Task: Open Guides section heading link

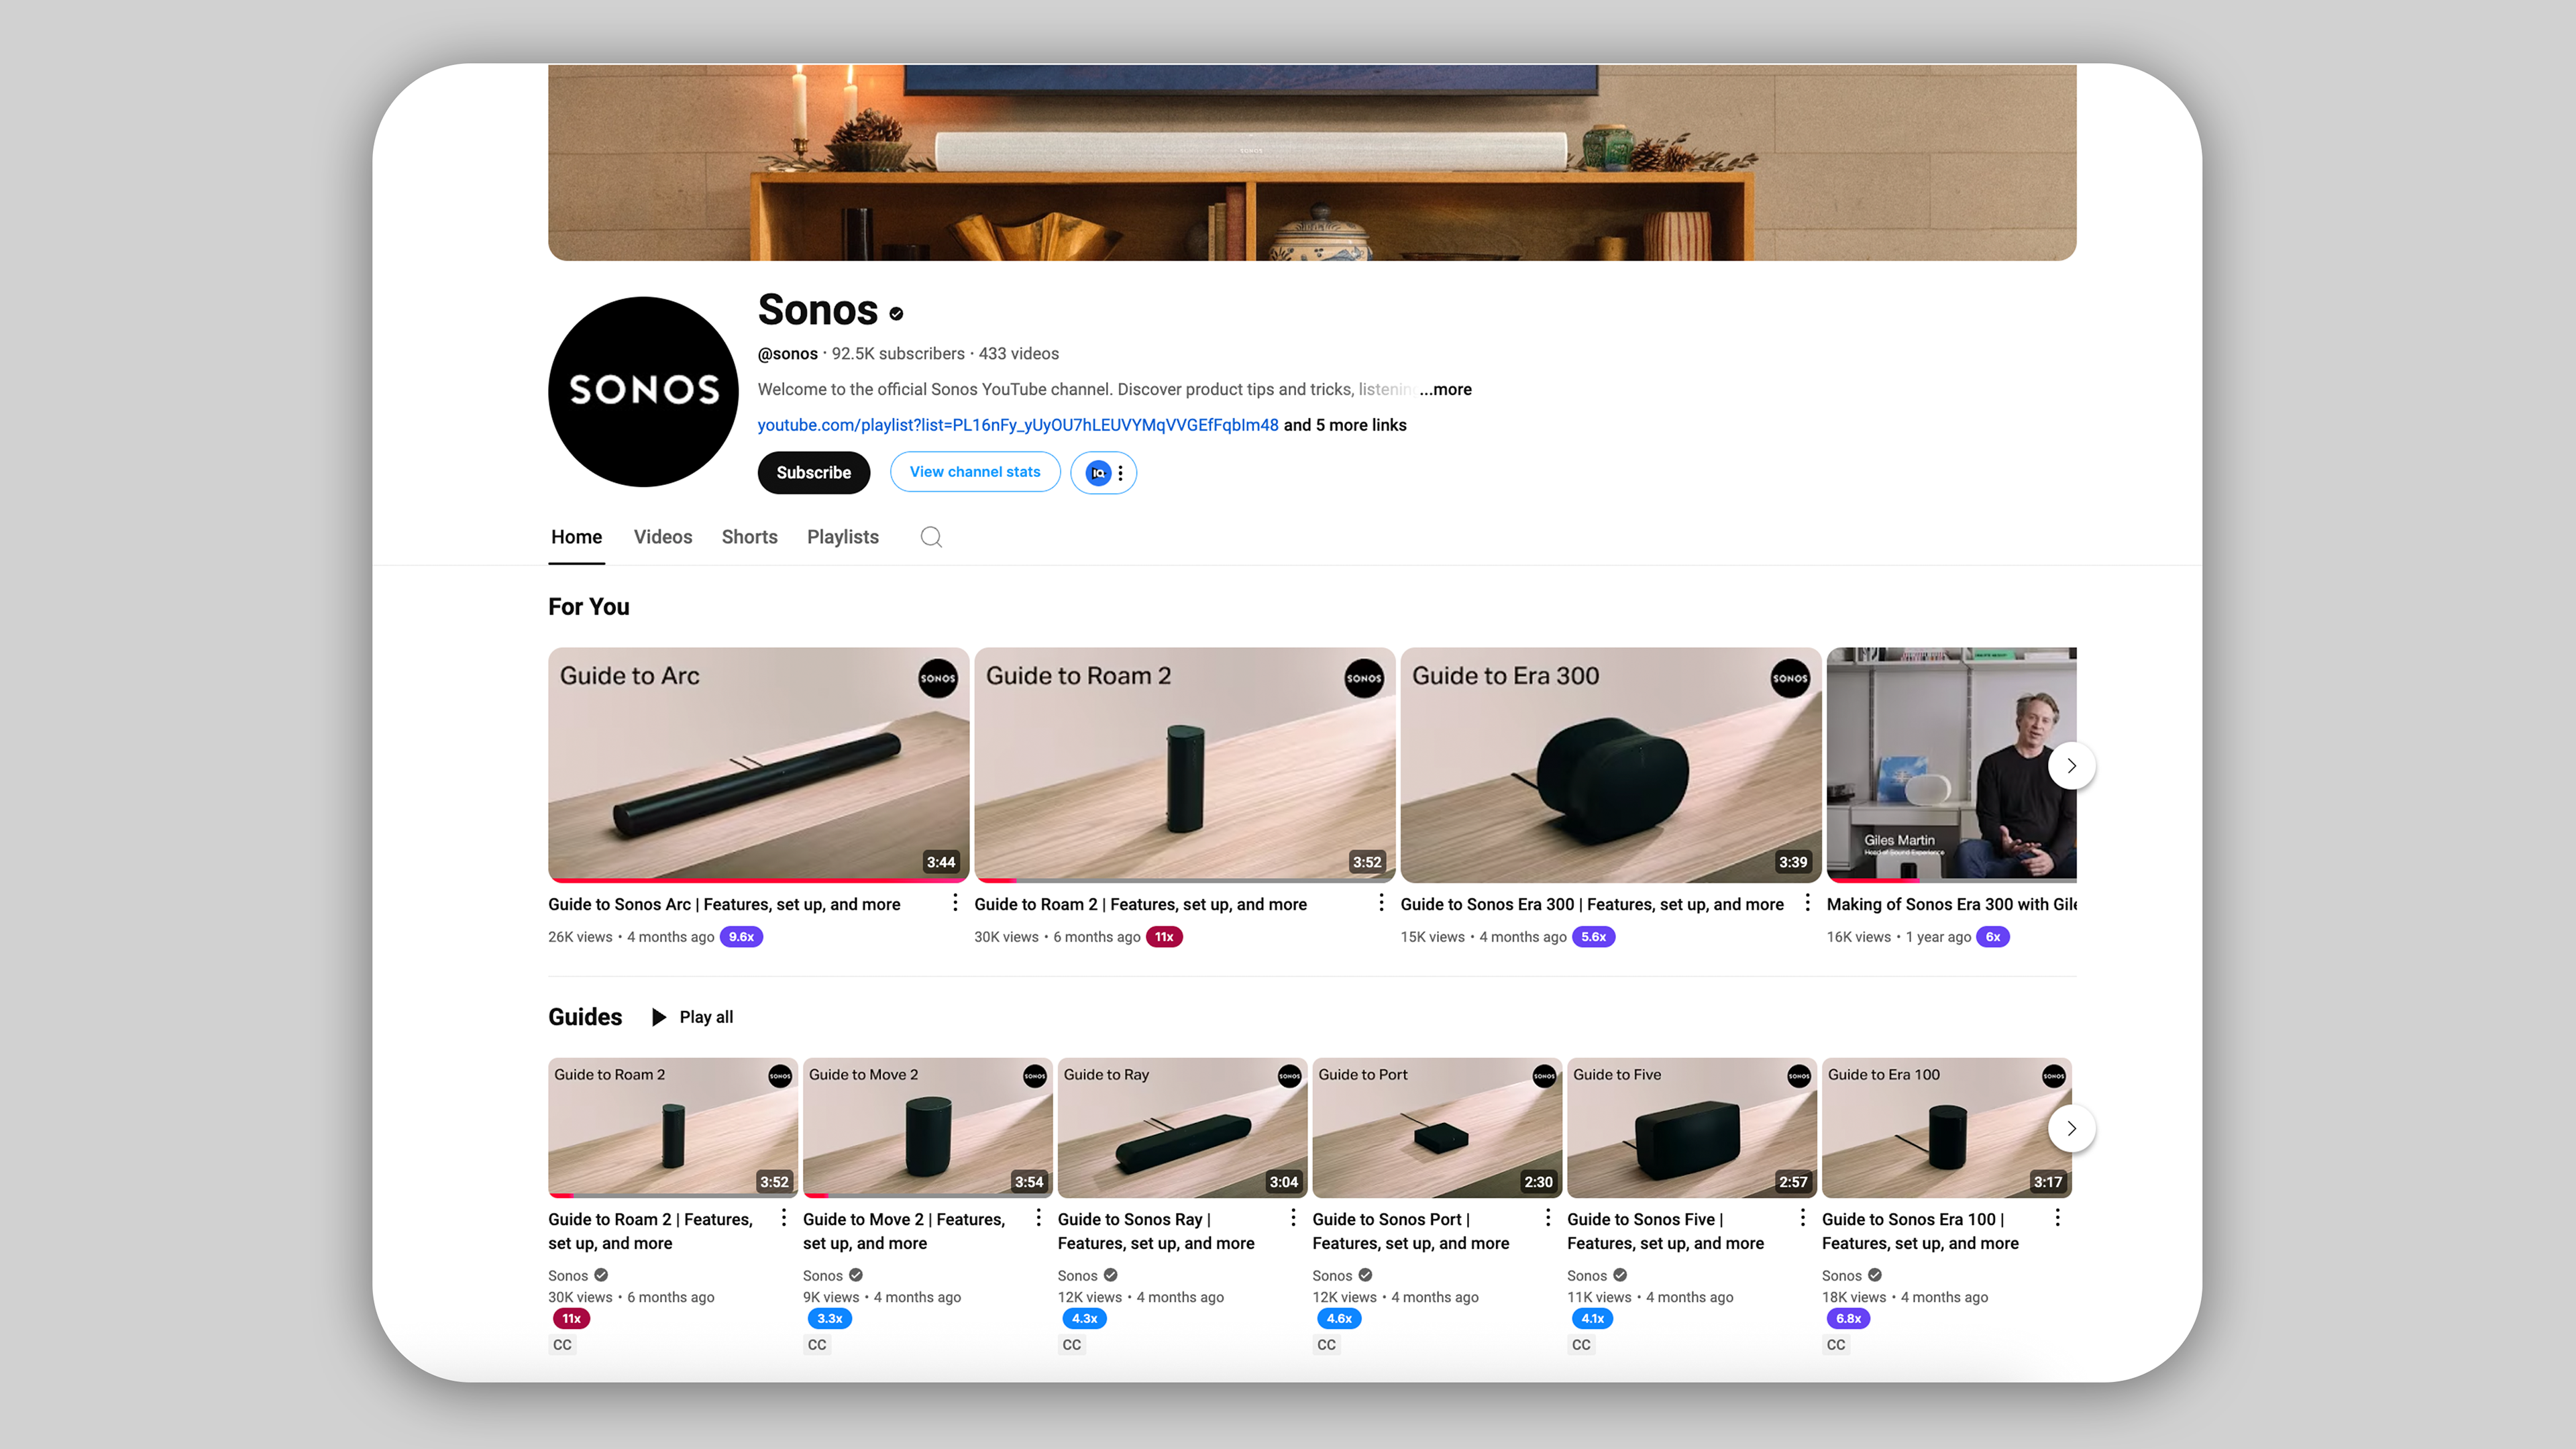Action: pyautogui.click(x=585, y=1017)
